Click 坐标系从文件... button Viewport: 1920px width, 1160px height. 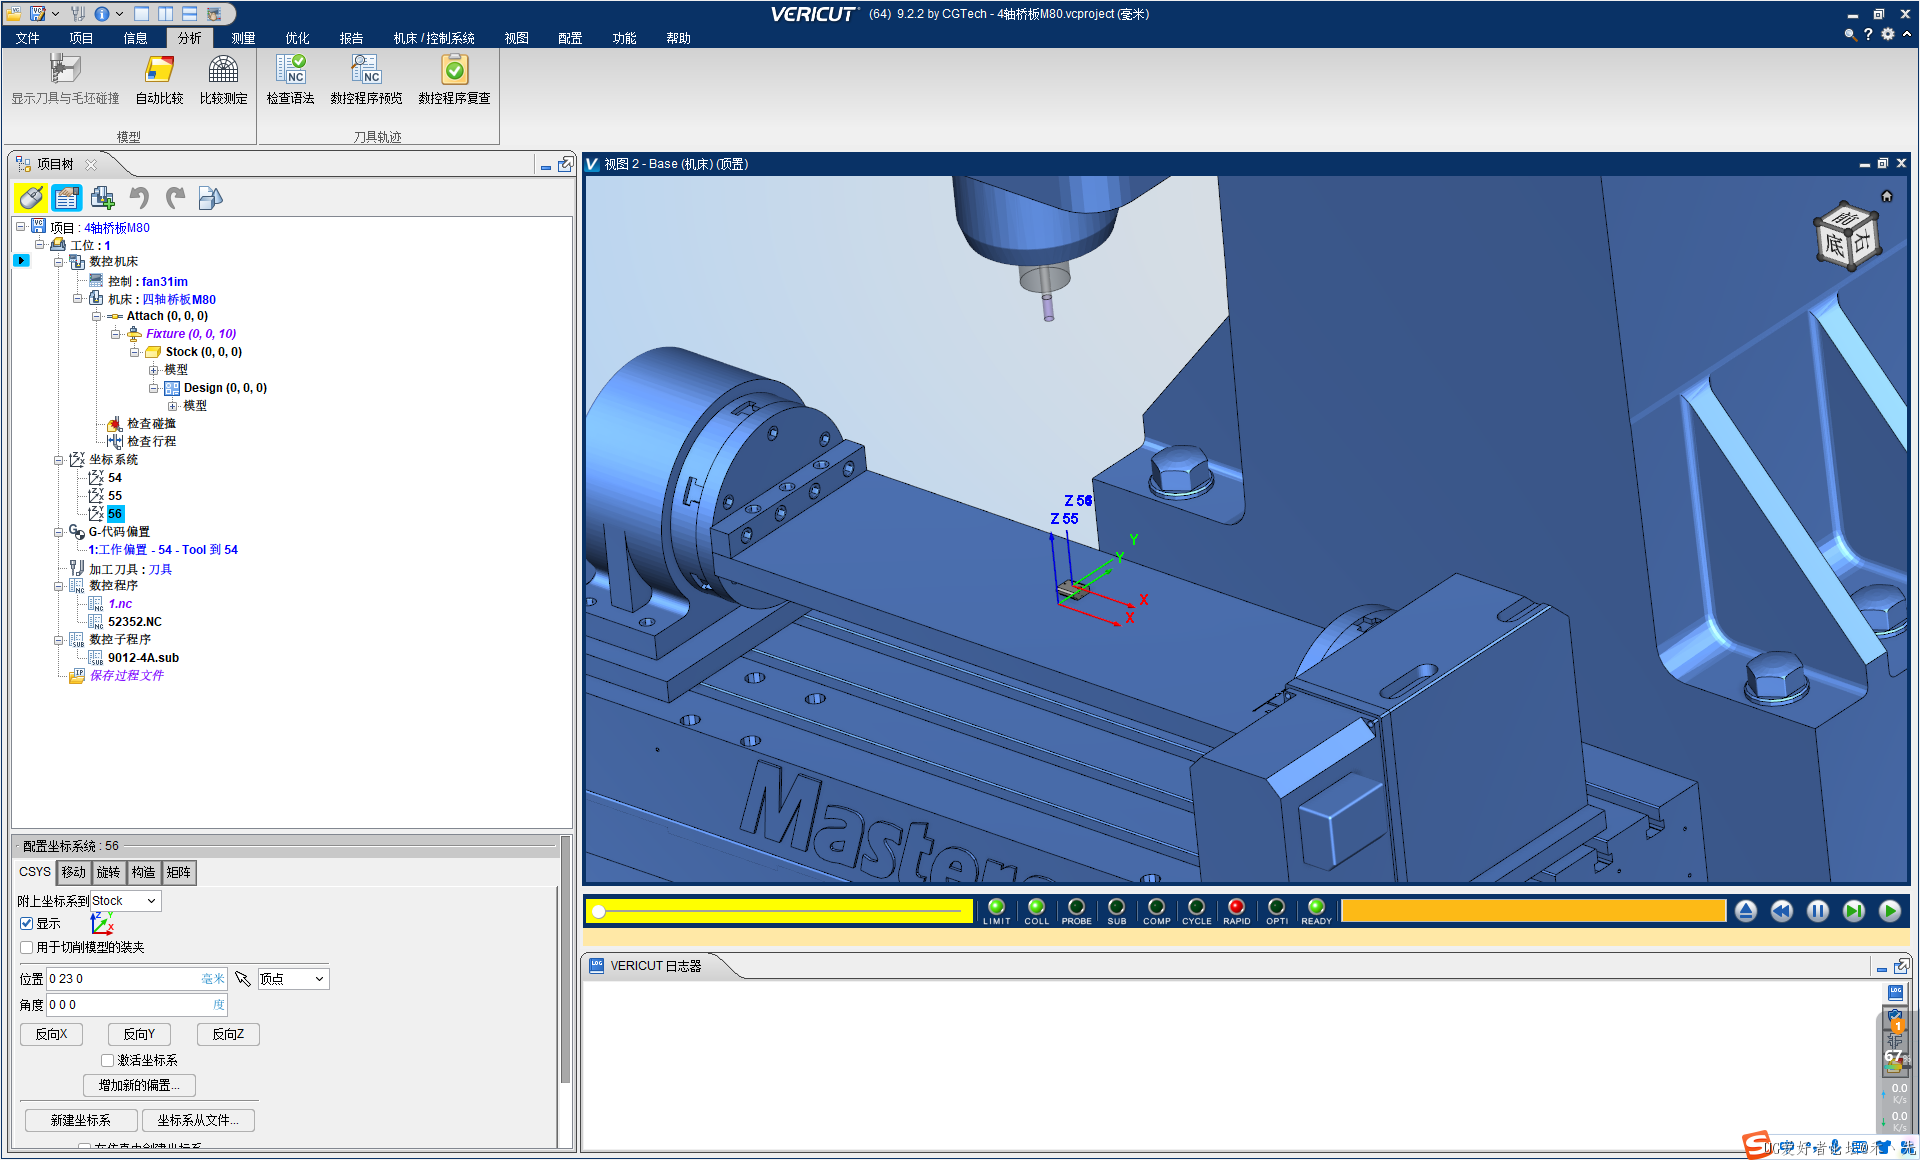[198, 1120]
